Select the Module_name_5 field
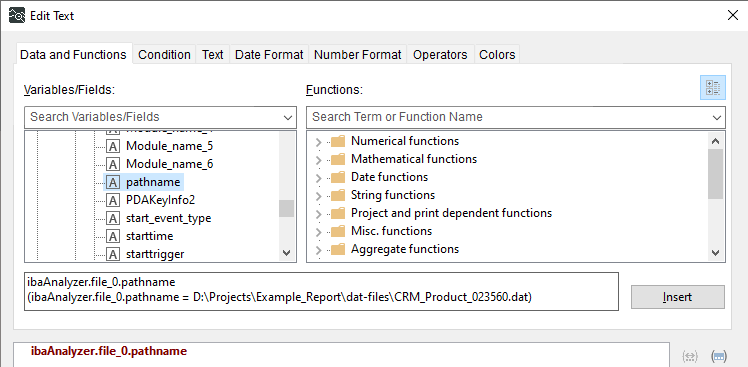Image resolution: width=748 pixels, height=367 pixels. pos(169,146)
